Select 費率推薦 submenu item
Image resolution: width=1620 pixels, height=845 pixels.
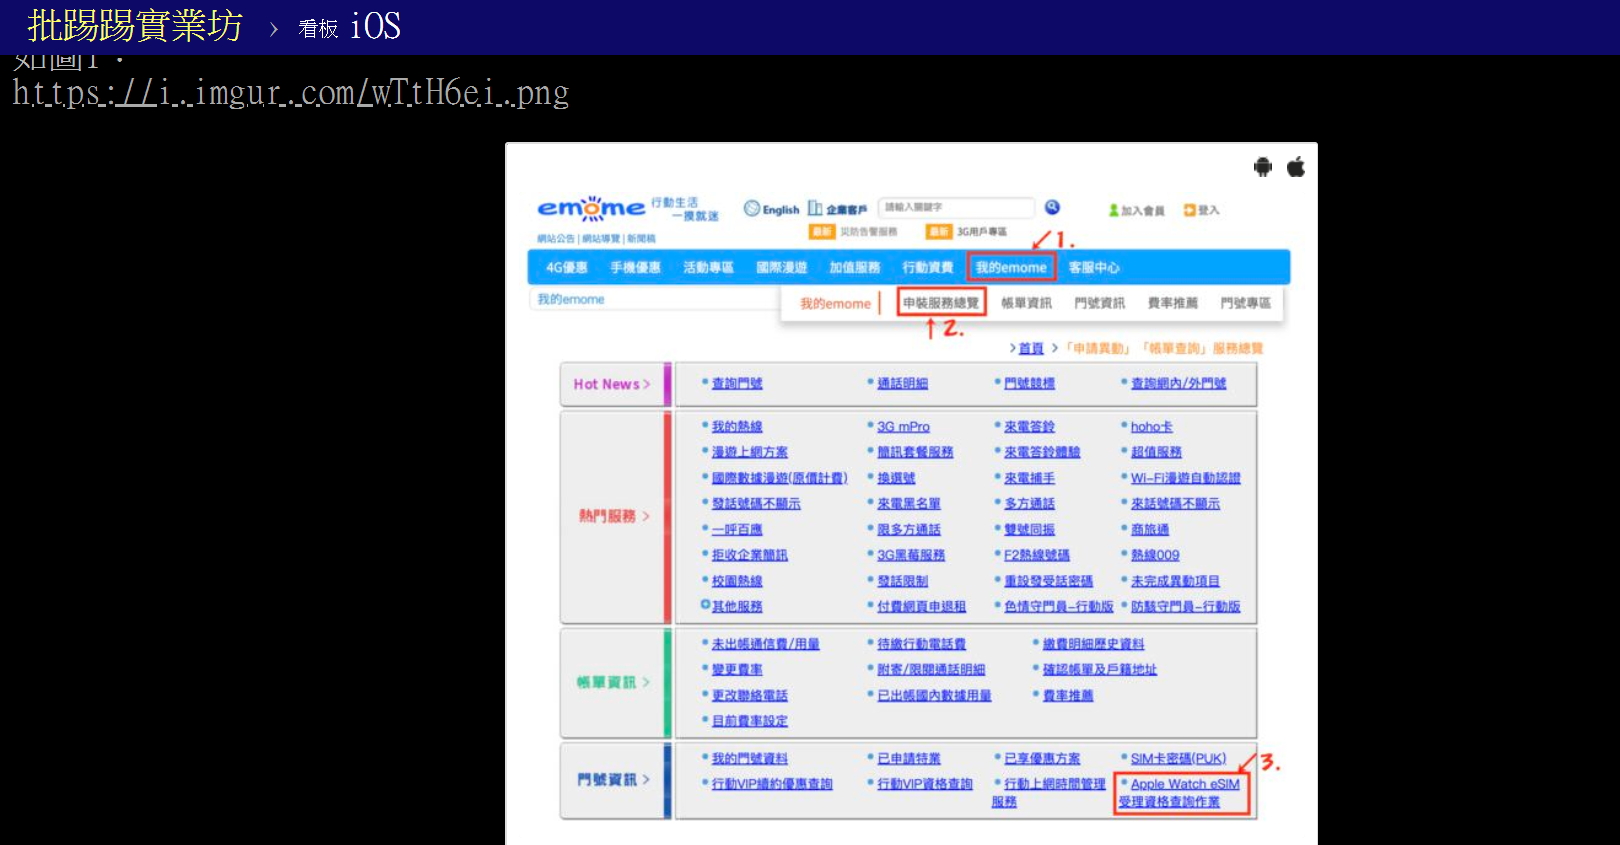point(1173,303)
